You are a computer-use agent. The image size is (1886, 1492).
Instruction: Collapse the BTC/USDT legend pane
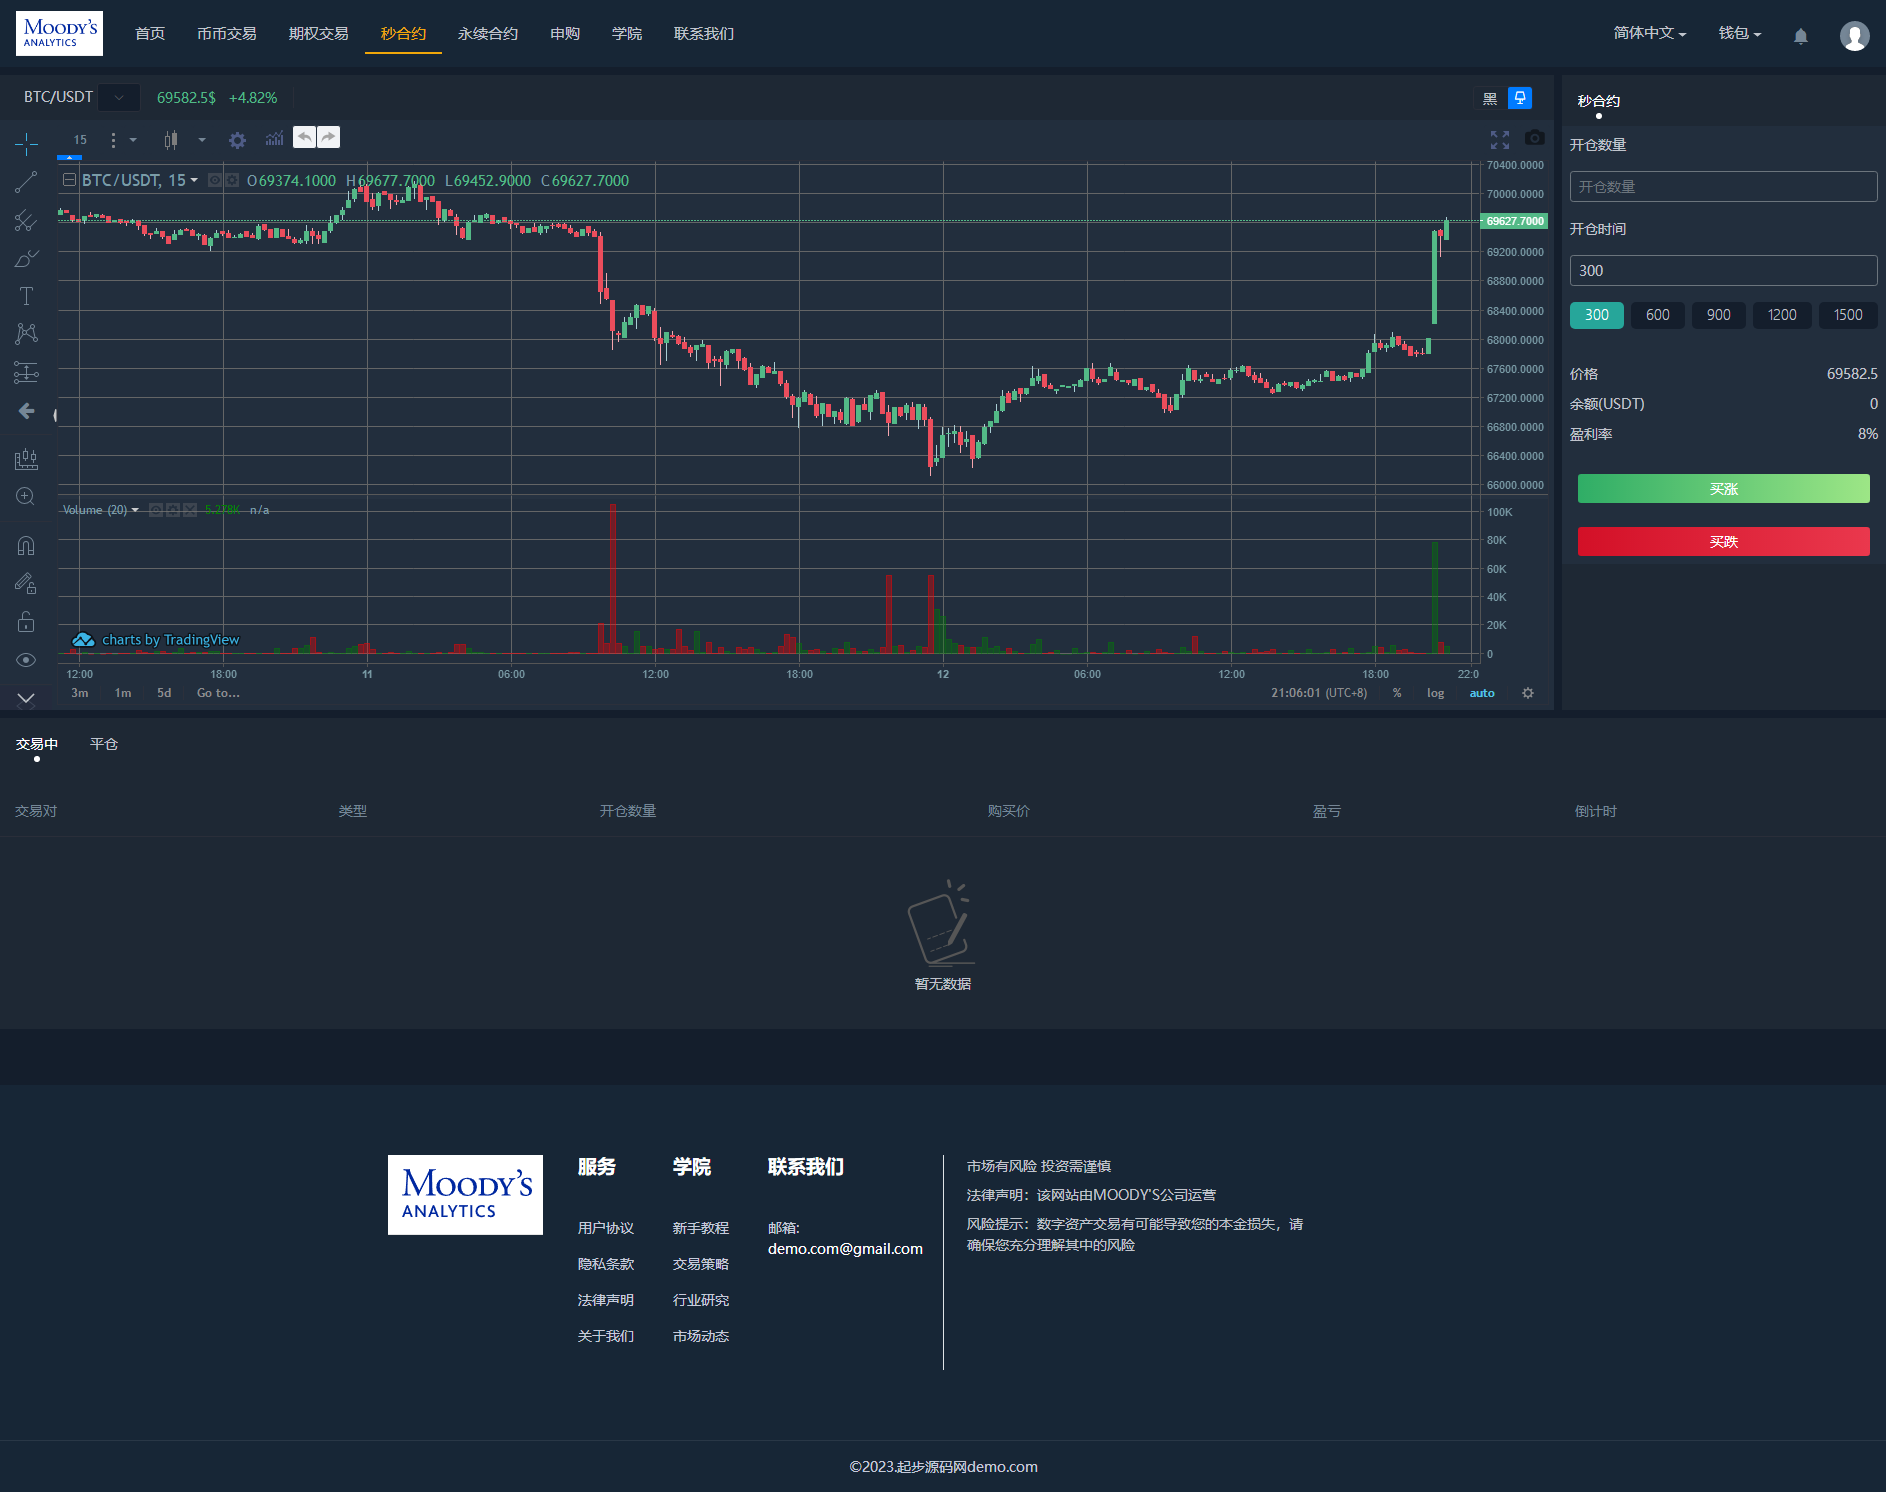pos(69,180)
